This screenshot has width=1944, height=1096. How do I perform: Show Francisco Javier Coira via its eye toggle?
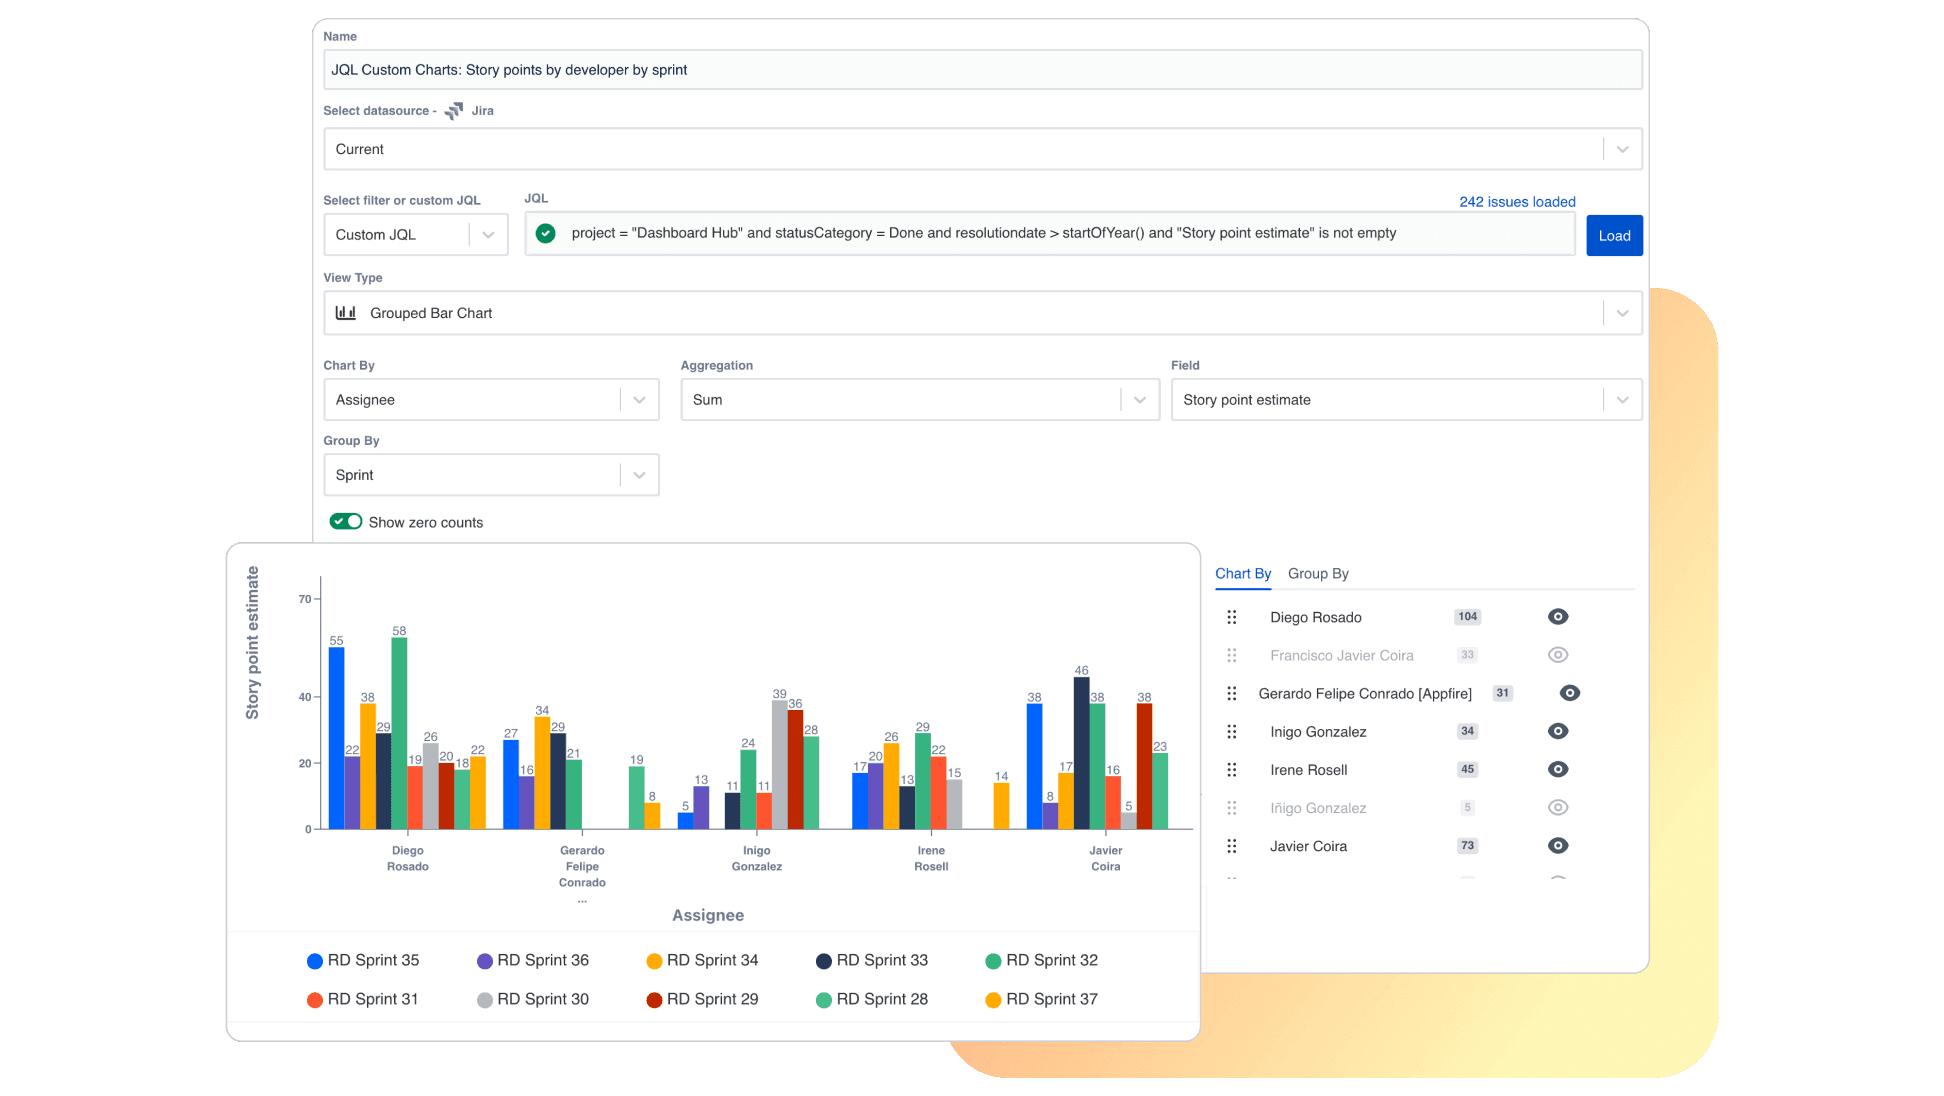click(x=1557, y=655)
